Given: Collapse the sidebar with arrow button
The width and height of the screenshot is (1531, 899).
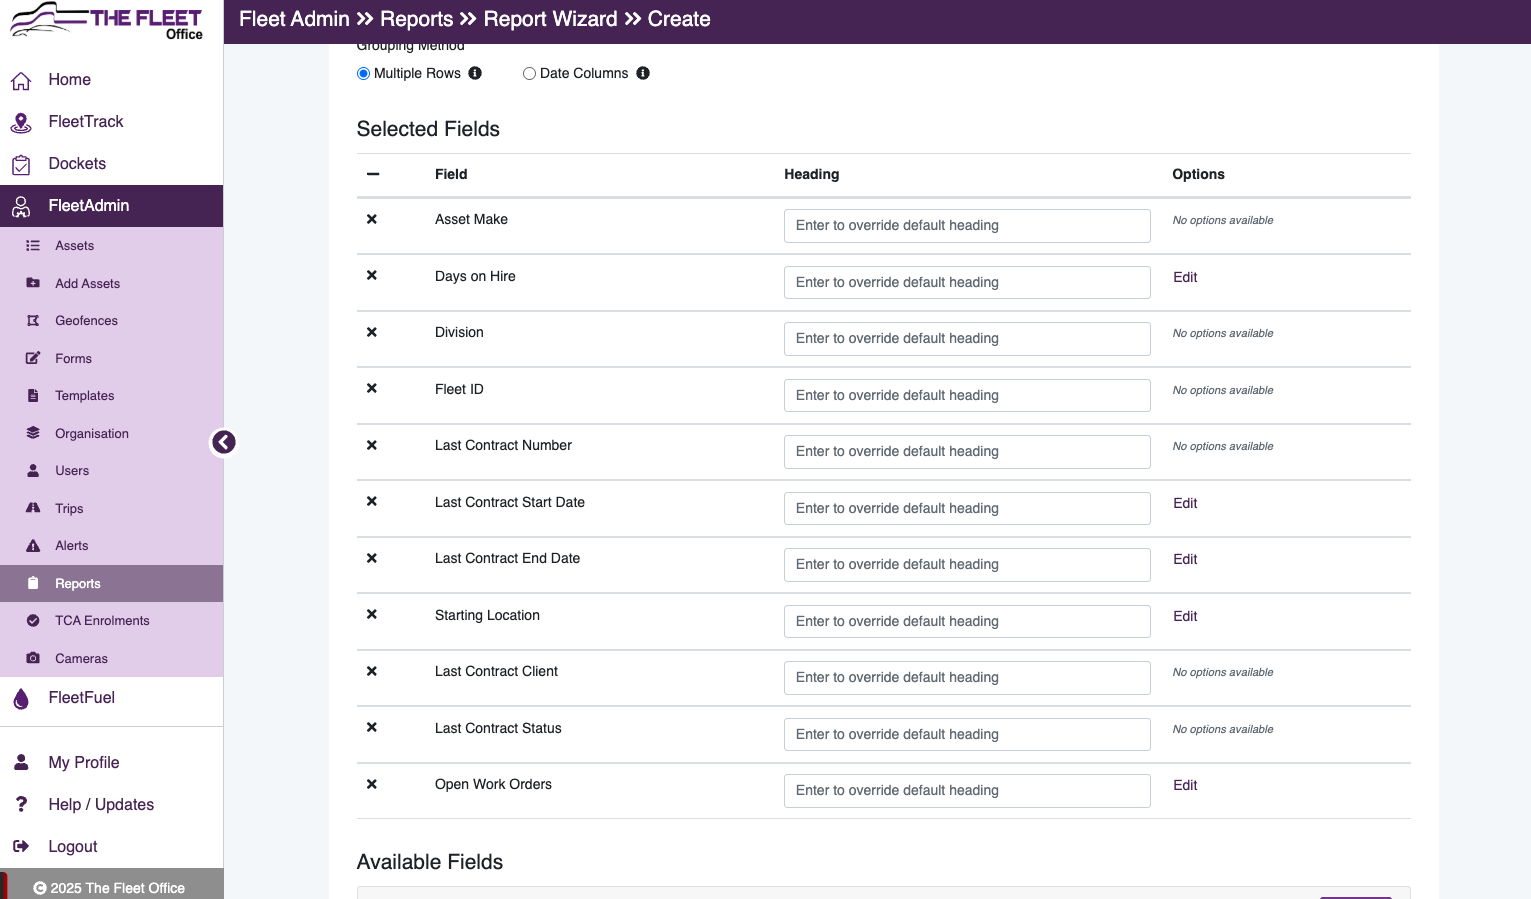Looking at the screenshot, I should 224,442.
